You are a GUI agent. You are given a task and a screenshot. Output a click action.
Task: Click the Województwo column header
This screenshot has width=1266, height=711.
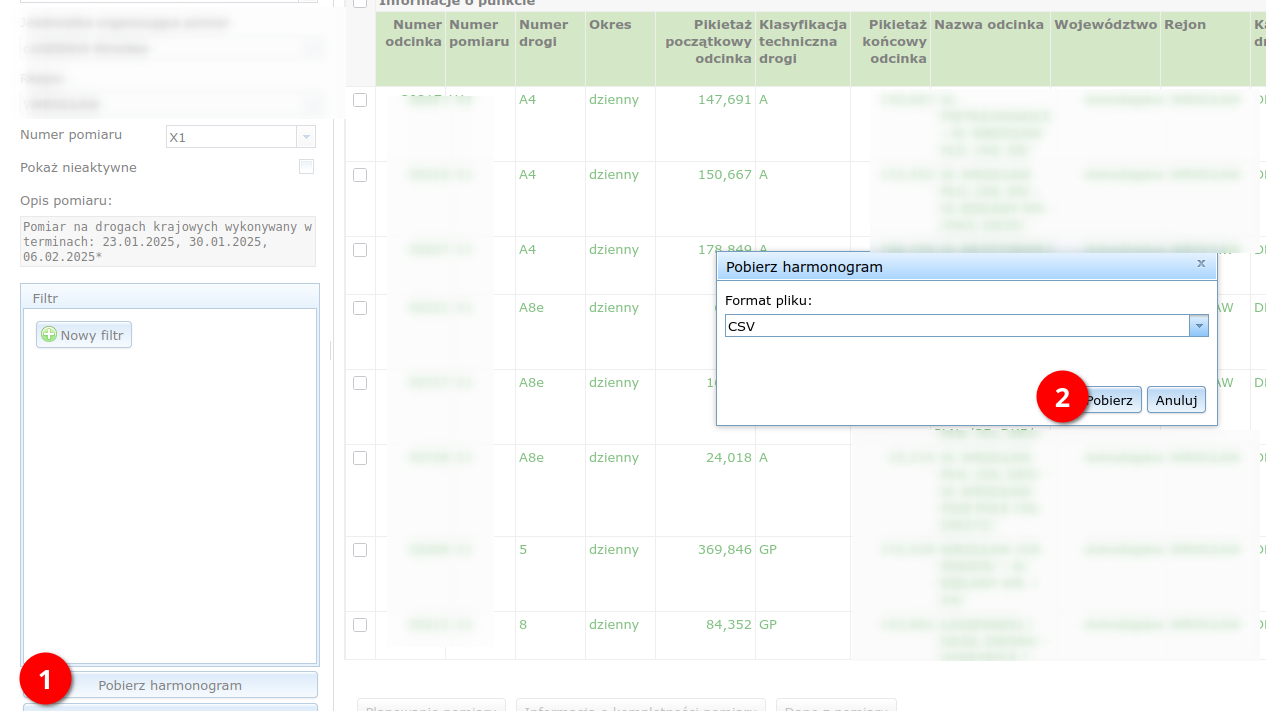pyautogui.click(x=1105, y=49)
